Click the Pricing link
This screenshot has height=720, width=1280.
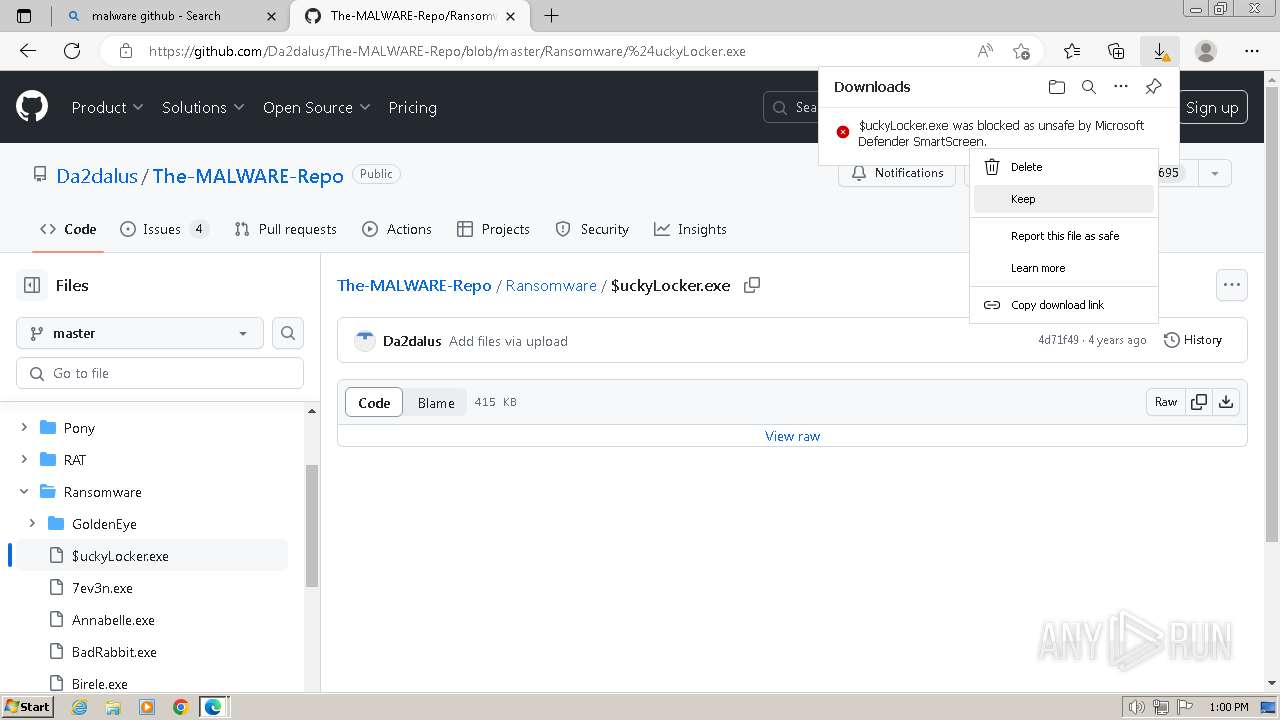[x=412, y=107]
